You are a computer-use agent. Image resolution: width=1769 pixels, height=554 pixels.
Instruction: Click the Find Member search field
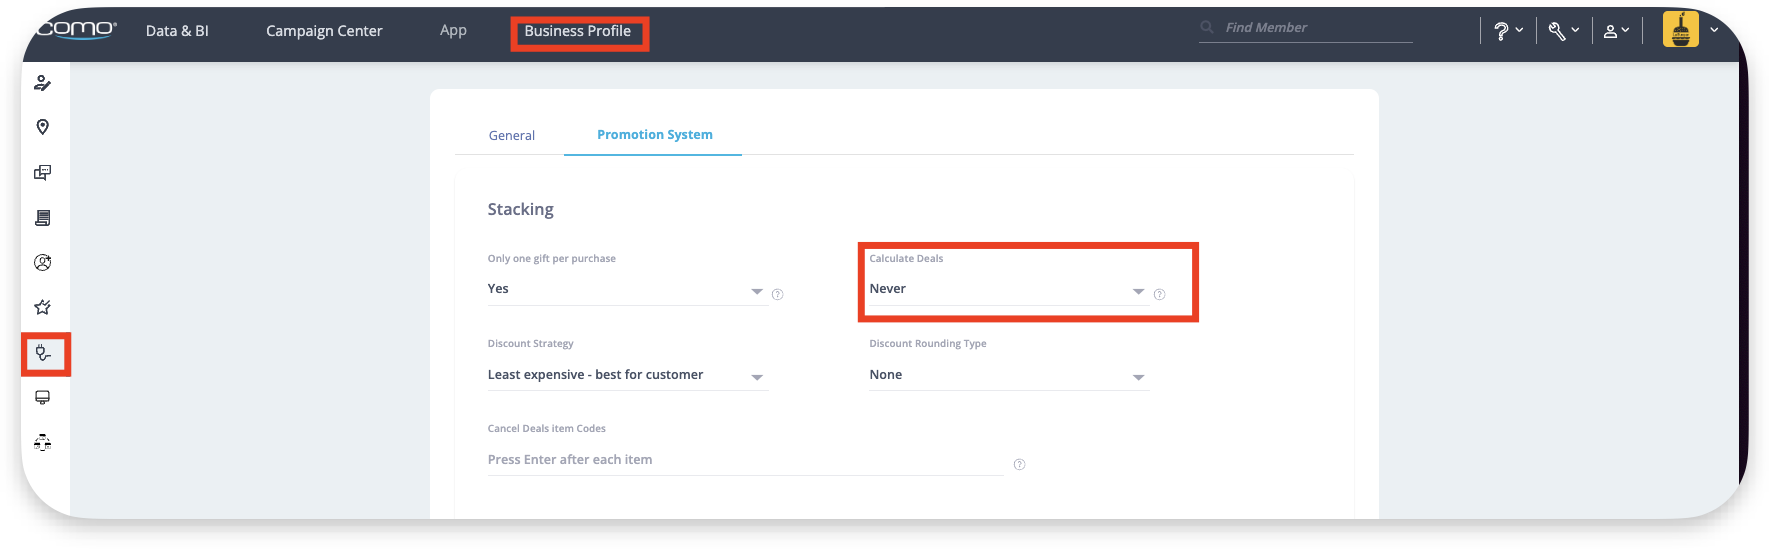(x=1310, y=28)
